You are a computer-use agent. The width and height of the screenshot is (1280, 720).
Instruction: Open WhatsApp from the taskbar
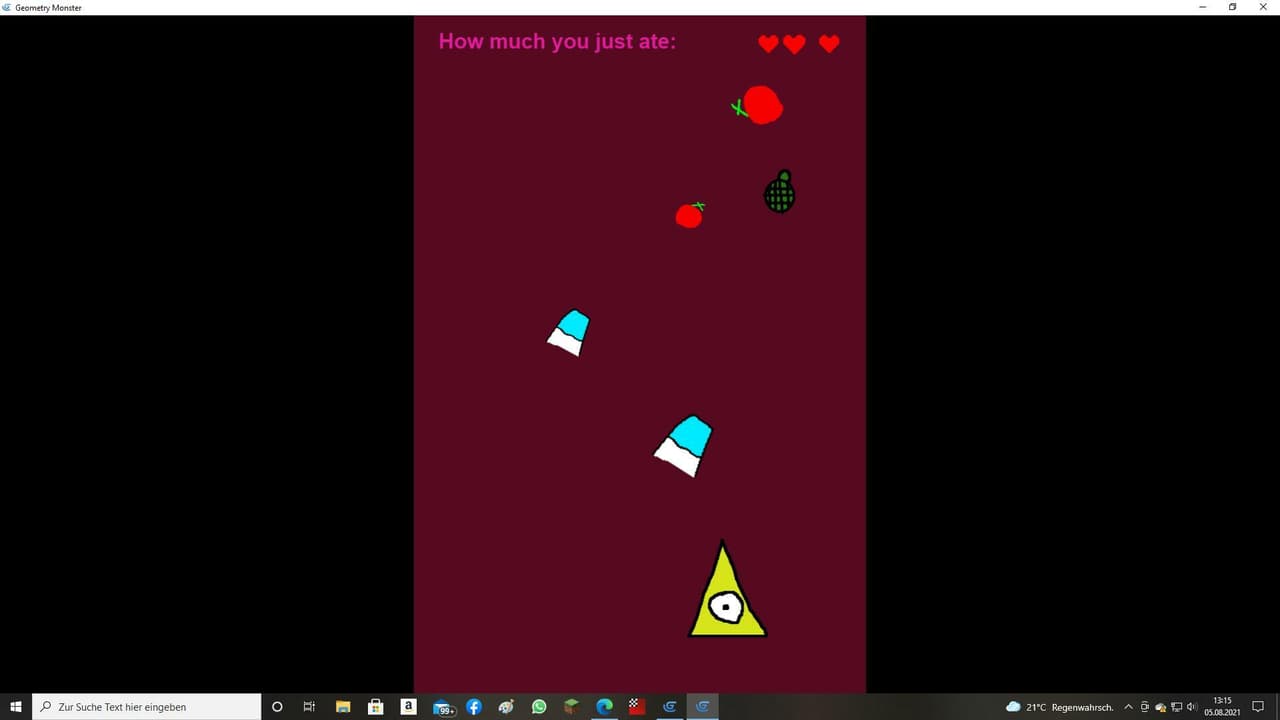[x=539, y=707]
